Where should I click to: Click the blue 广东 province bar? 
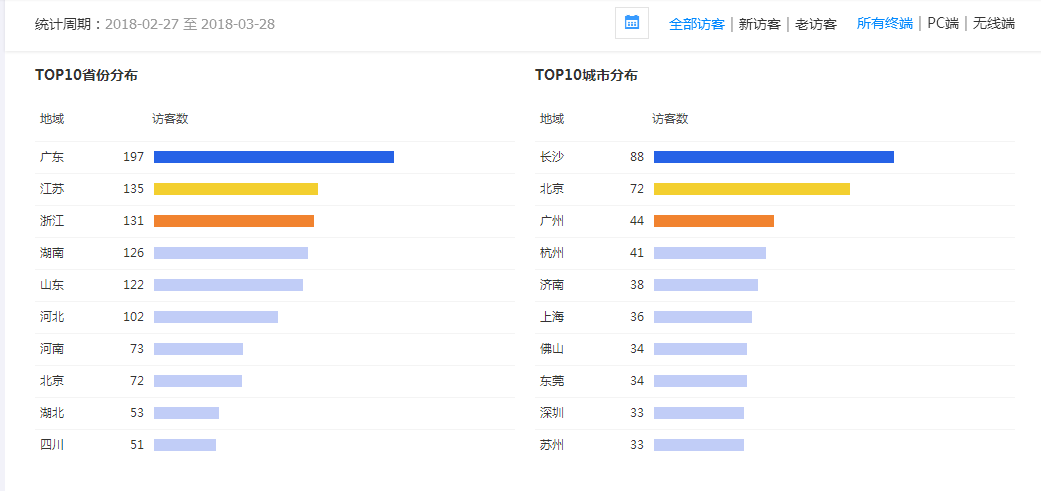pos(274,157)
